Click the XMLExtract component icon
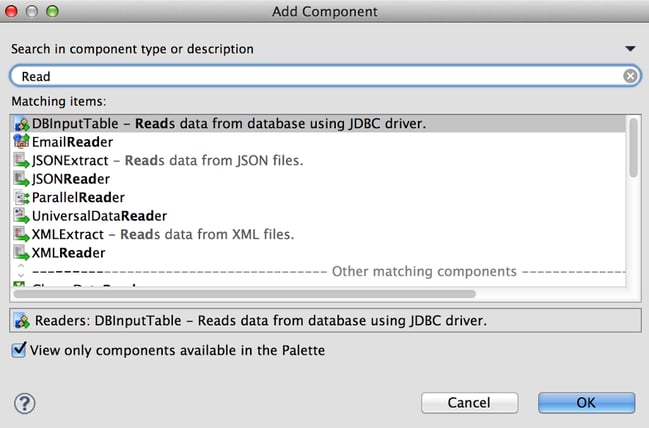The width and height of the screenshot is (649, 428). tap(22, 234)
